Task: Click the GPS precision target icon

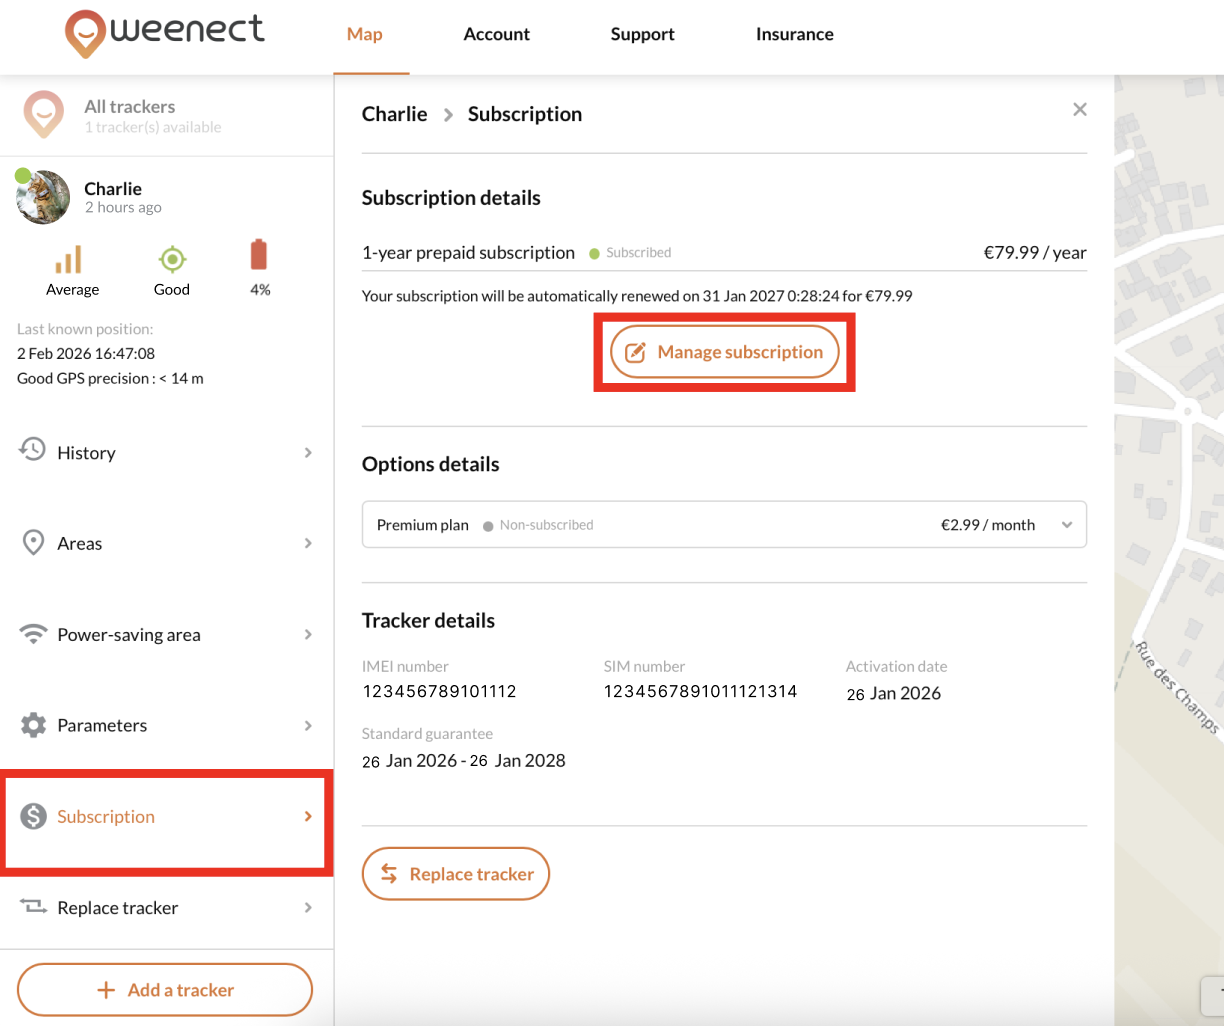Action: tap(172, 260)
